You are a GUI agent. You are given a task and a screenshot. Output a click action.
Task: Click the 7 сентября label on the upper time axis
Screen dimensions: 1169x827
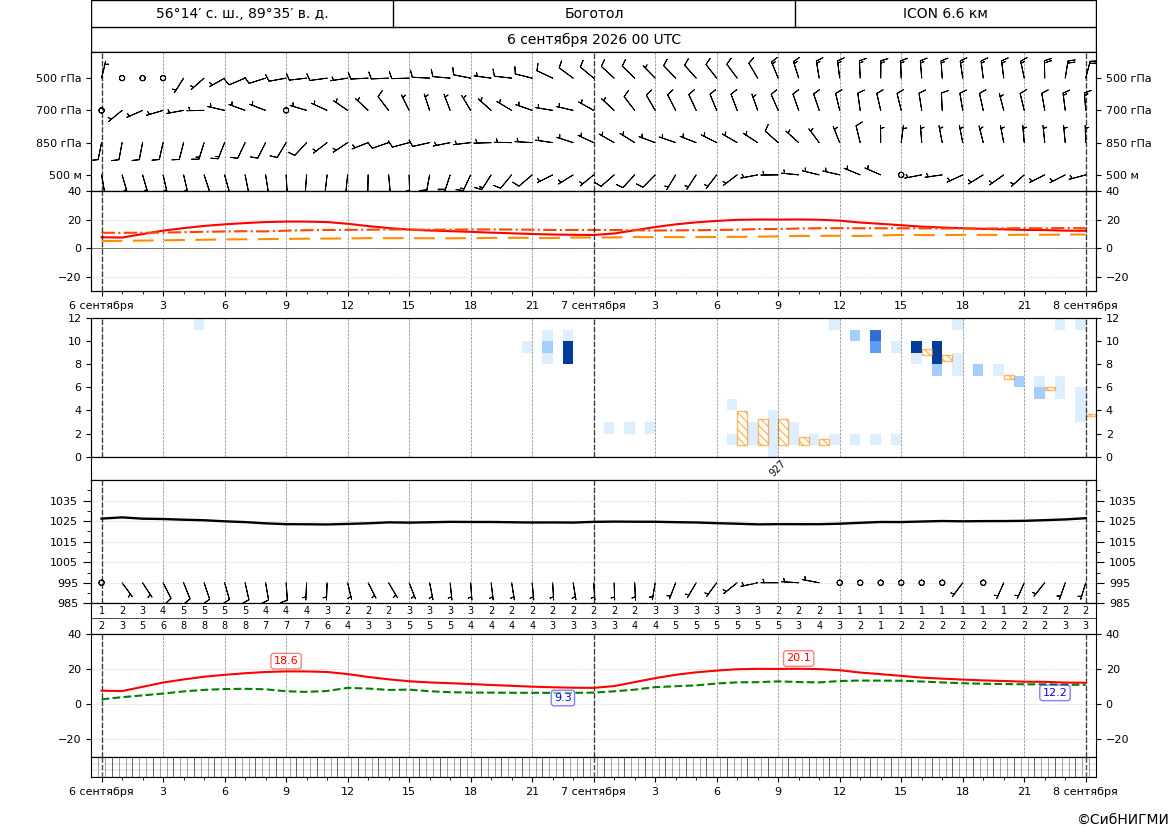pos(593,305)
